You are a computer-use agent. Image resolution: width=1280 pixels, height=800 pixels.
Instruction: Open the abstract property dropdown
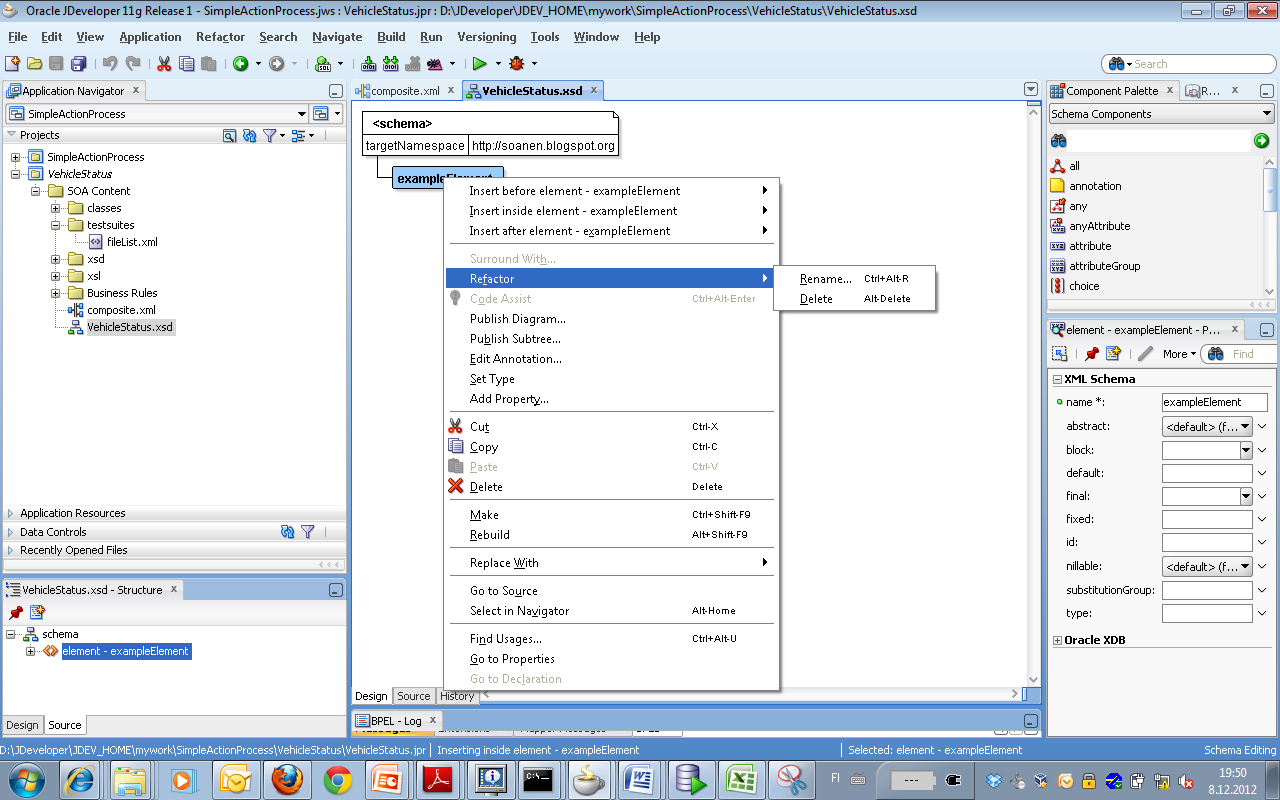(x=1247, y=425)
